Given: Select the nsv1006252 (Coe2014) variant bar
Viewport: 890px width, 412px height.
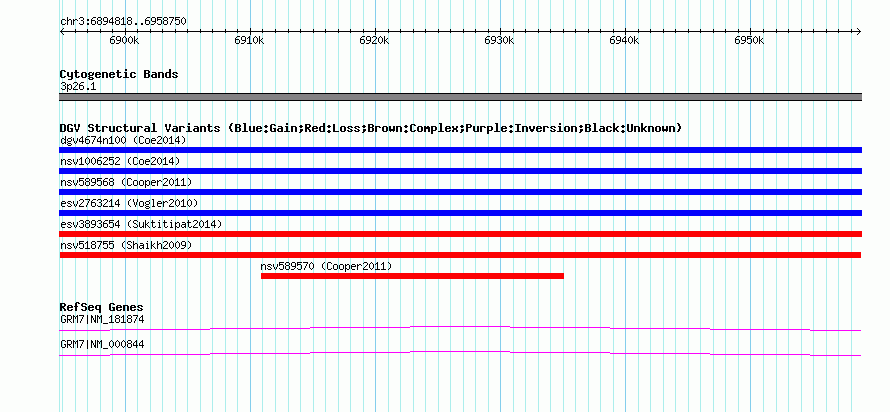Looking at the screenshot, I should (x=460, y=171).
